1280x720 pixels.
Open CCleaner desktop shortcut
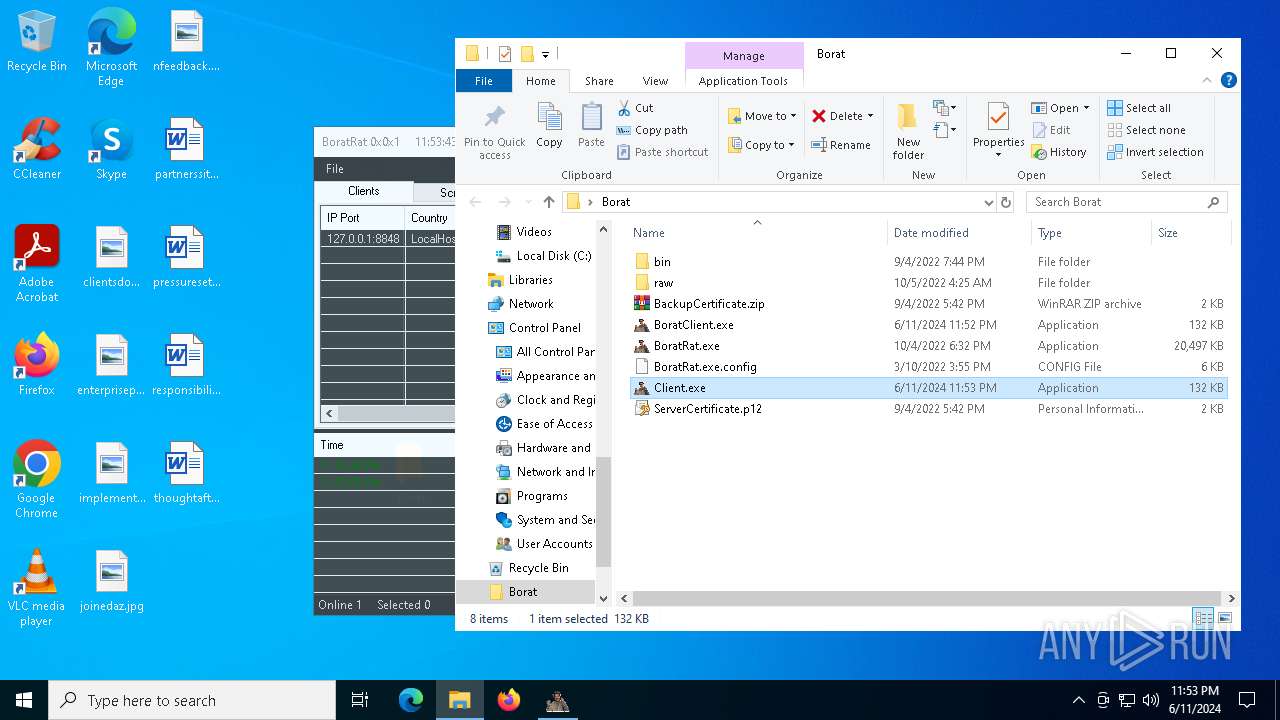[x=37, y=149]
